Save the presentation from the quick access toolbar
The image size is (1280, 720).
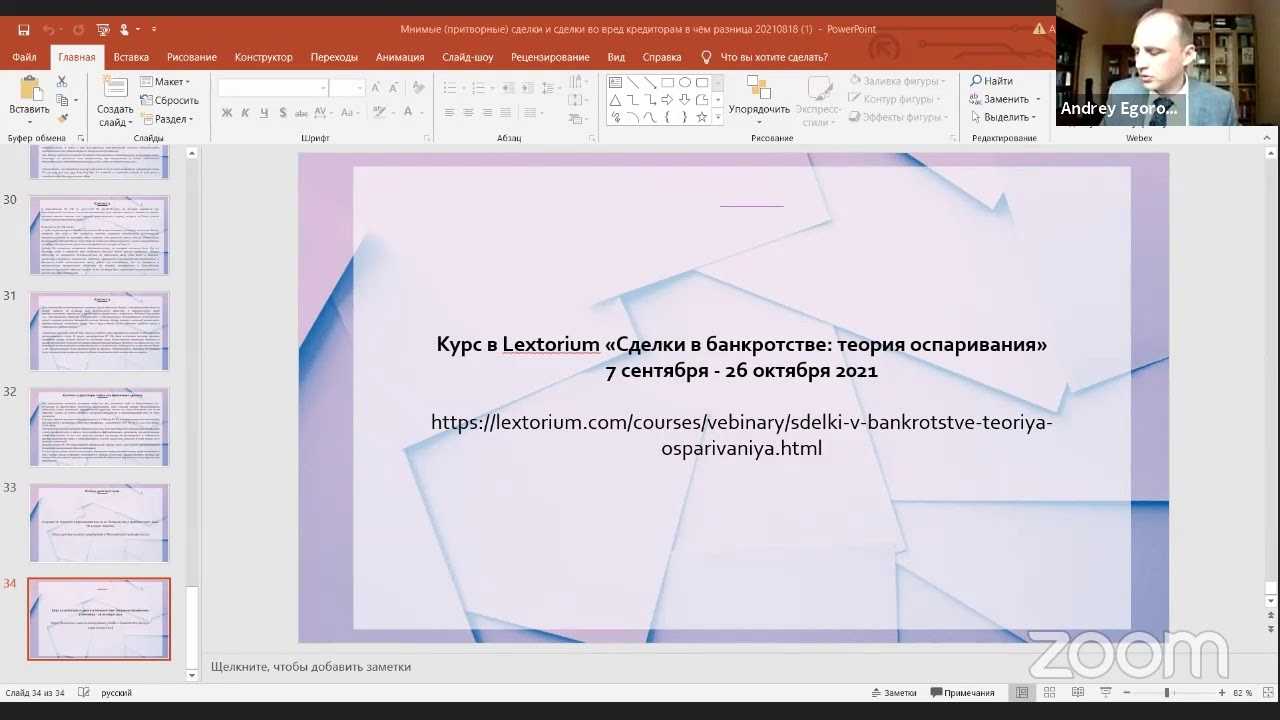[x=24, y=30]
